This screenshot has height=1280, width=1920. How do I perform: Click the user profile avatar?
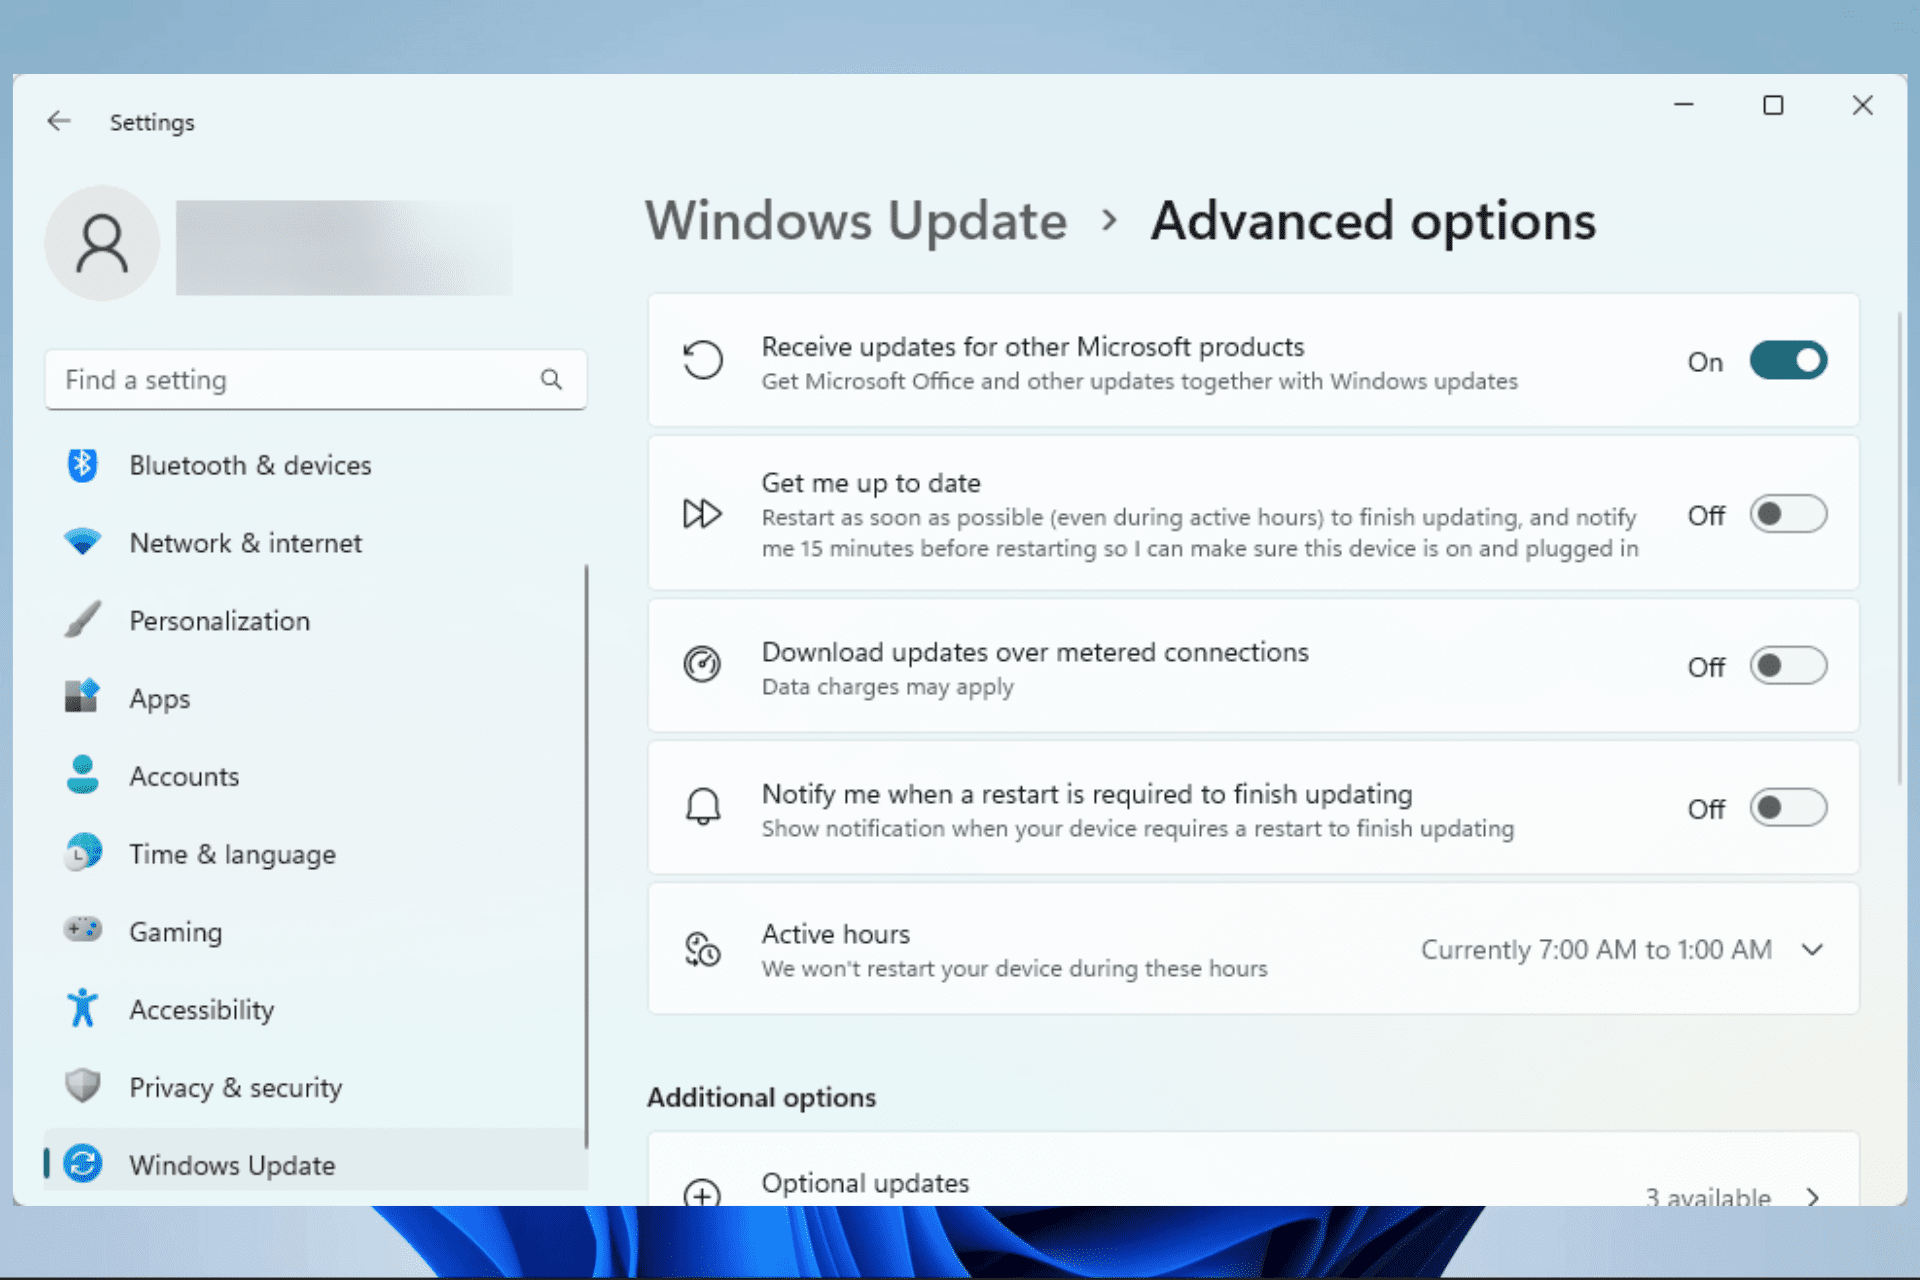(102, 243)
